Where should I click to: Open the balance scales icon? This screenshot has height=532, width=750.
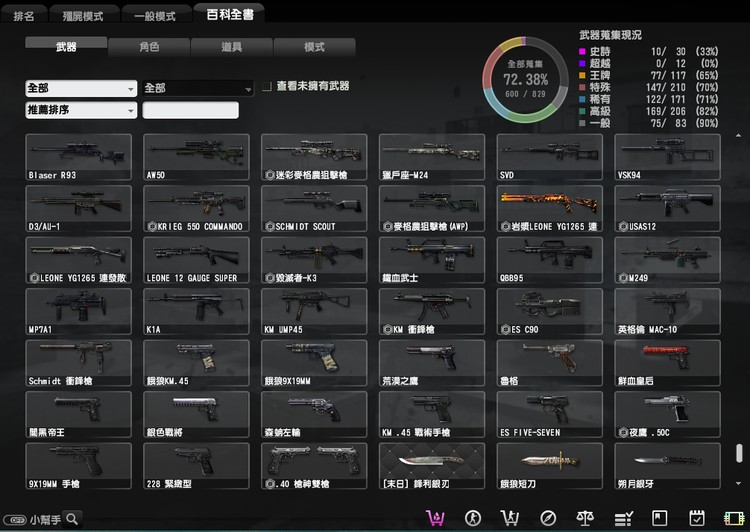tap(585, 518)
